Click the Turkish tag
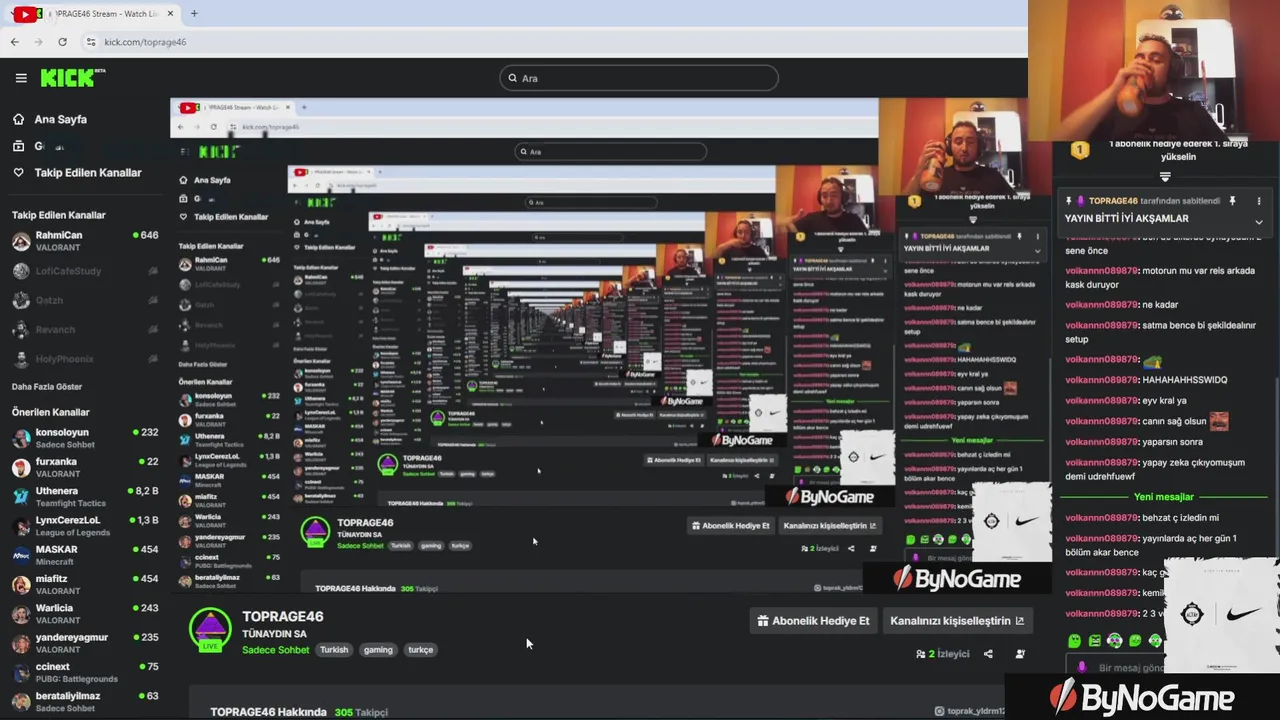 pyautogui.click(x=334, y=650)
